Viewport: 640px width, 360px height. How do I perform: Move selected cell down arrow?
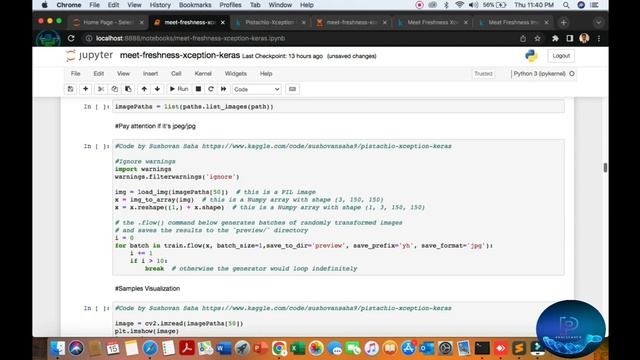coord(157,89)
